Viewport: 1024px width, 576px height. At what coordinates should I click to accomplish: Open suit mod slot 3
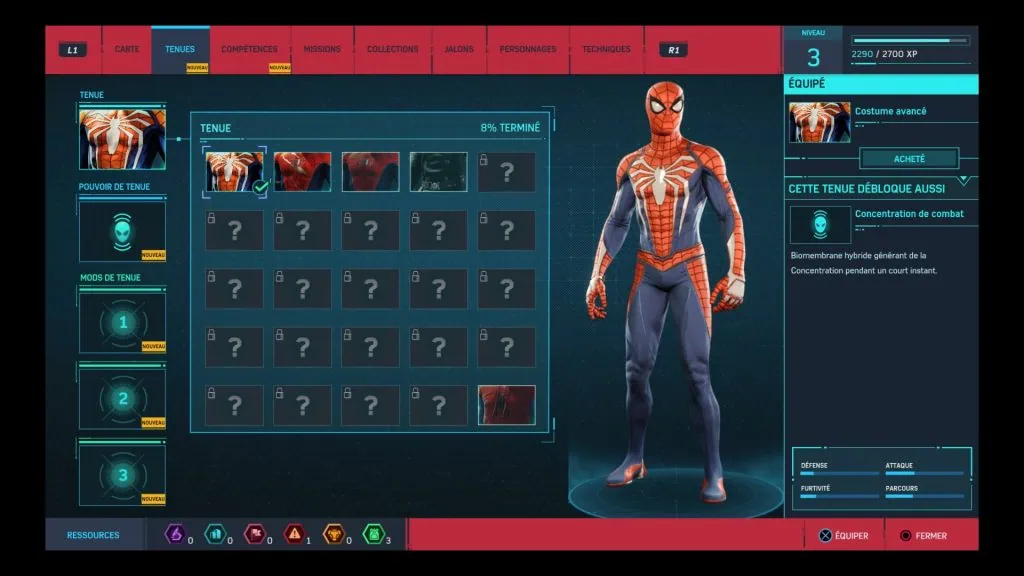121,477
